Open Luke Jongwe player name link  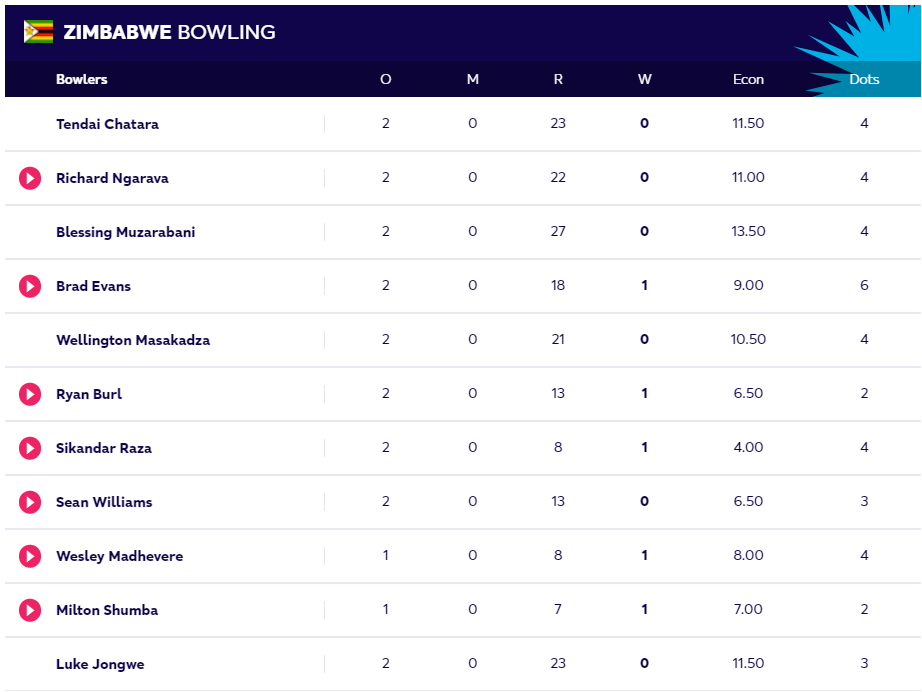pos(100,664)
